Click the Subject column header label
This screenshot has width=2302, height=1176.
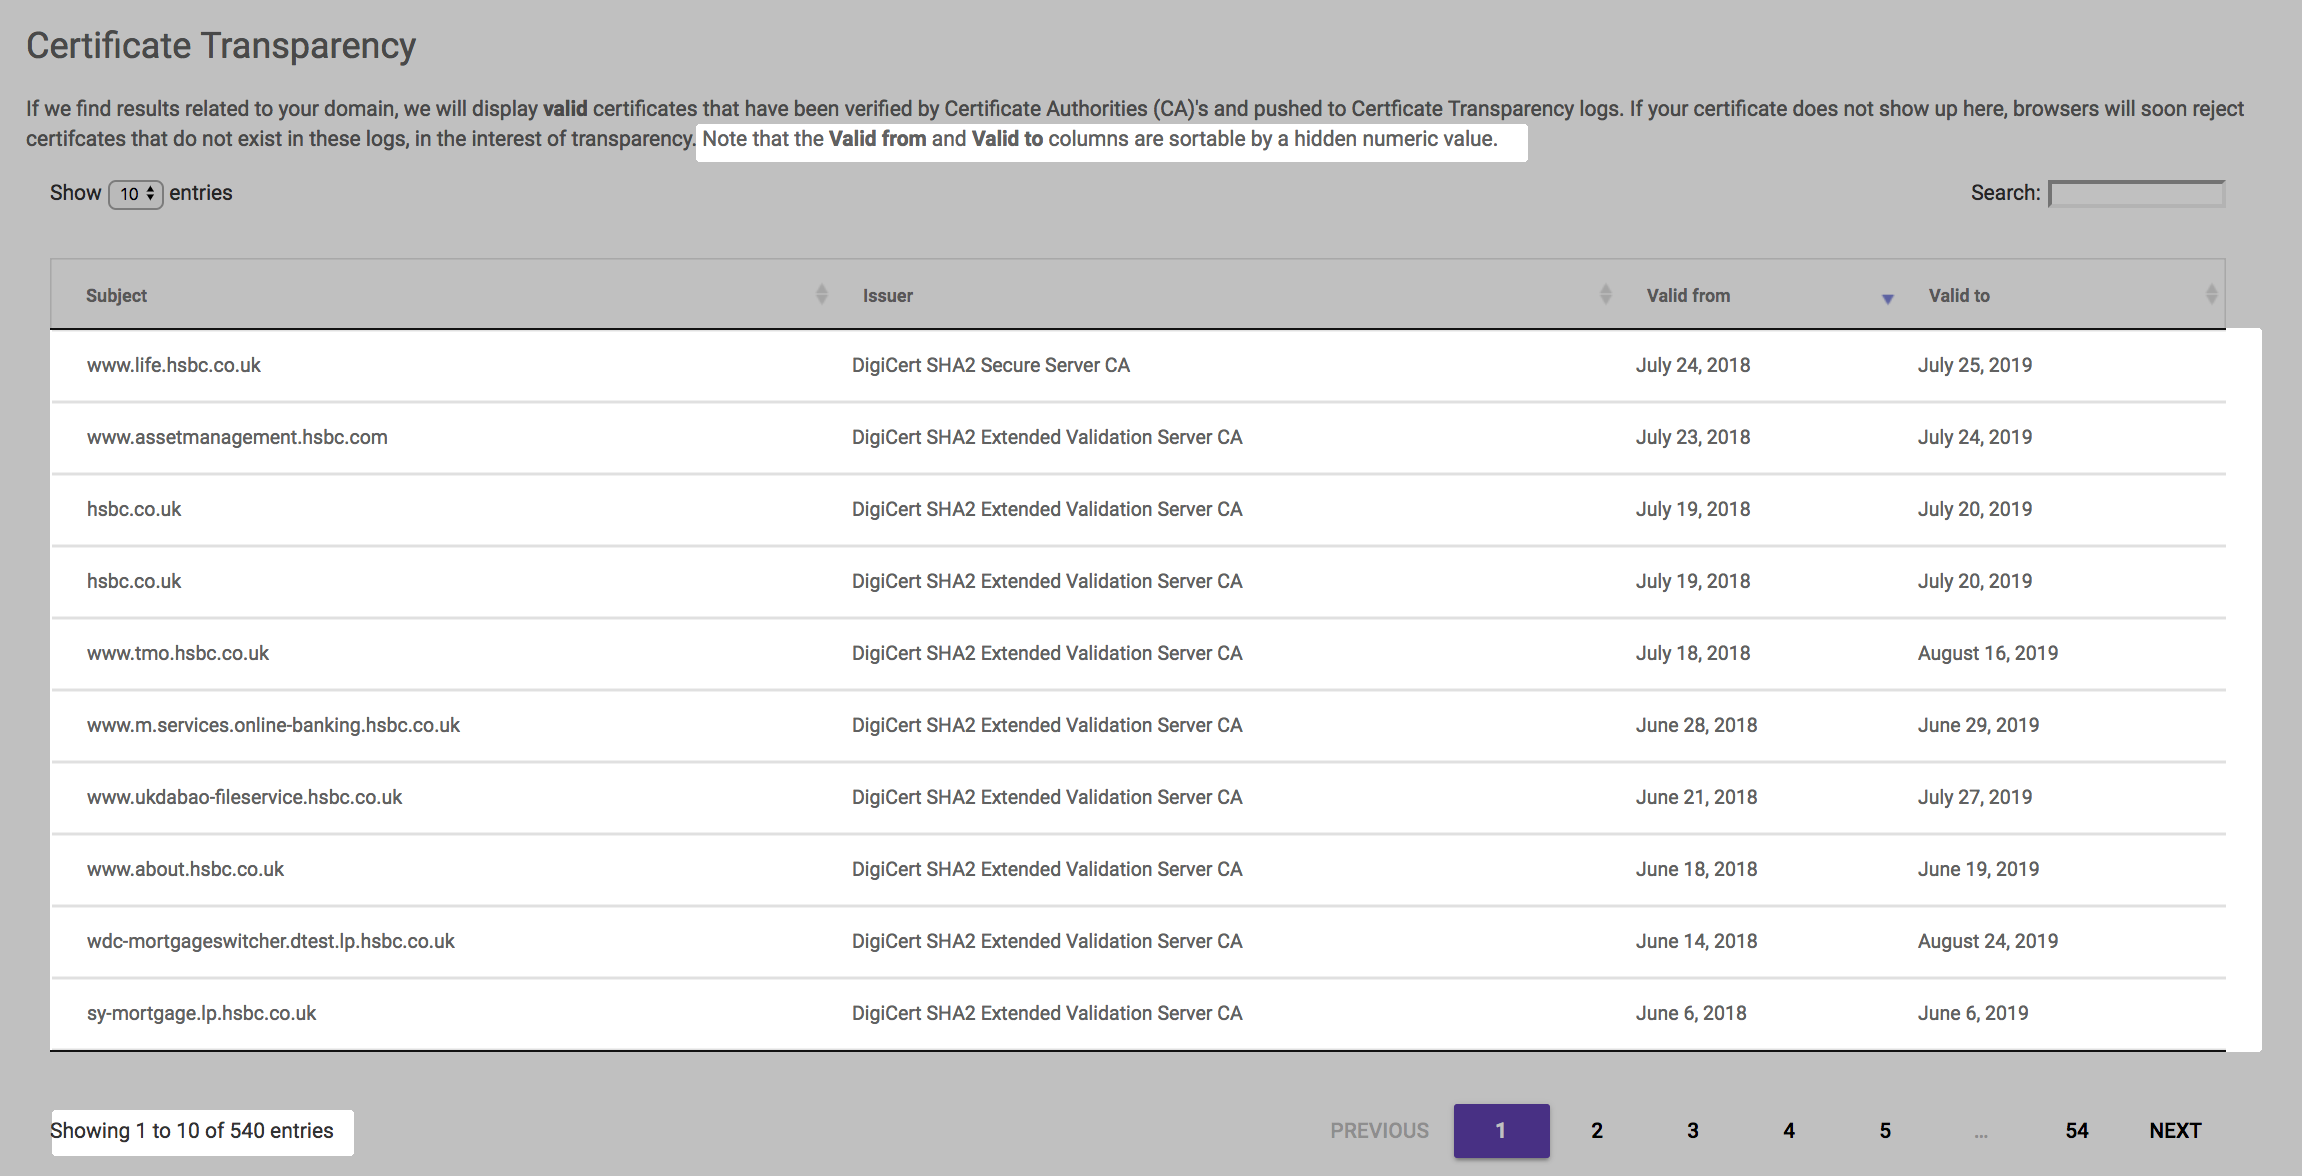[x=116, y=296]
